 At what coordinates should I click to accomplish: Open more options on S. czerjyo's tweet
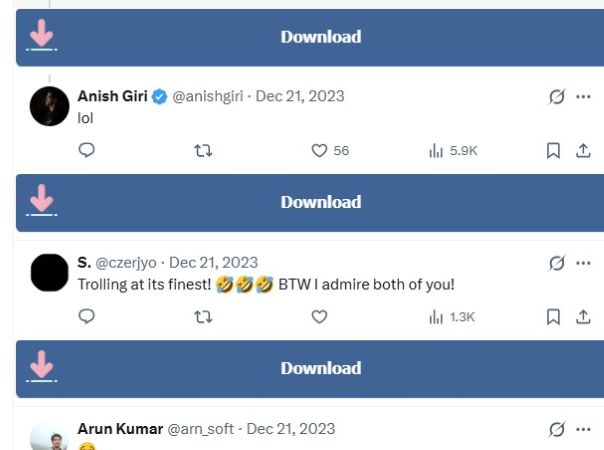pyautogui.click(x=584, y=263)
